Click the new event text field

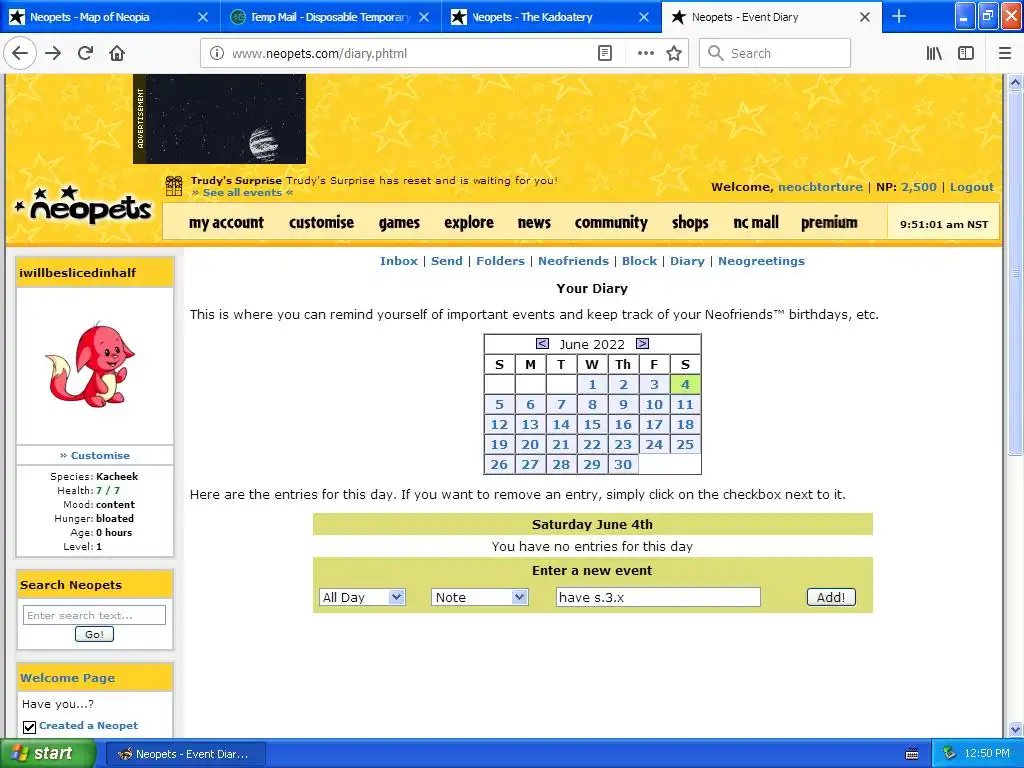tap(658, 597)
